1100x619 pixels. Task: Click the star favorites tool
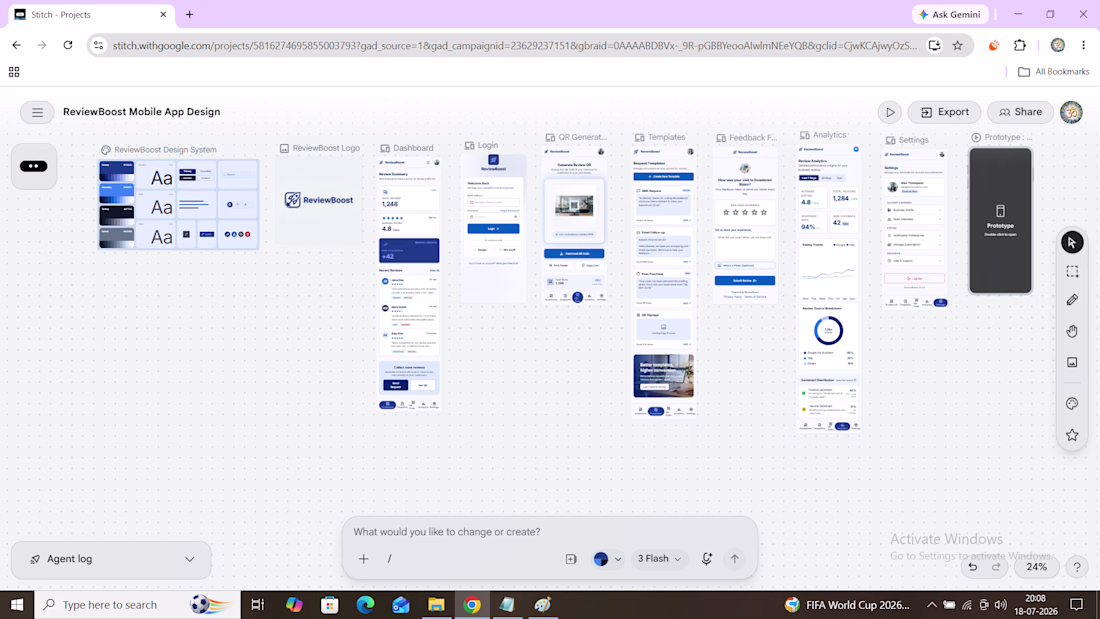click(1072, 435)
